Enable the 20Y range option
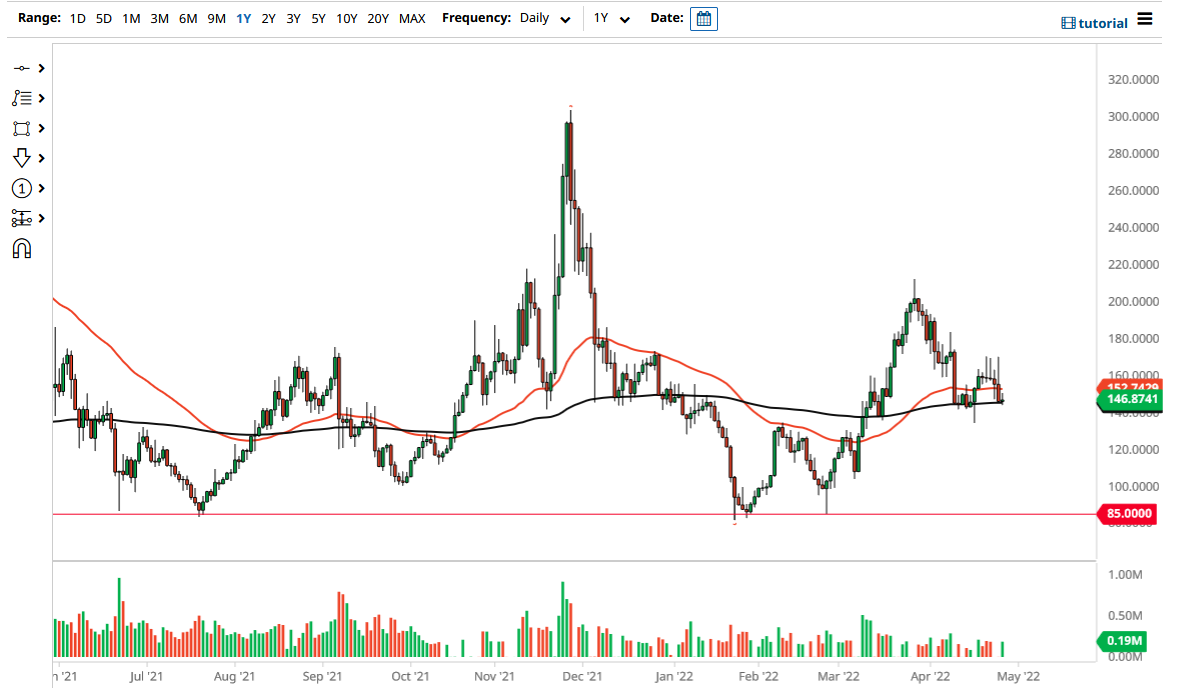The height and width of the screenshot is (693, 1177). [x=377, y=18]
